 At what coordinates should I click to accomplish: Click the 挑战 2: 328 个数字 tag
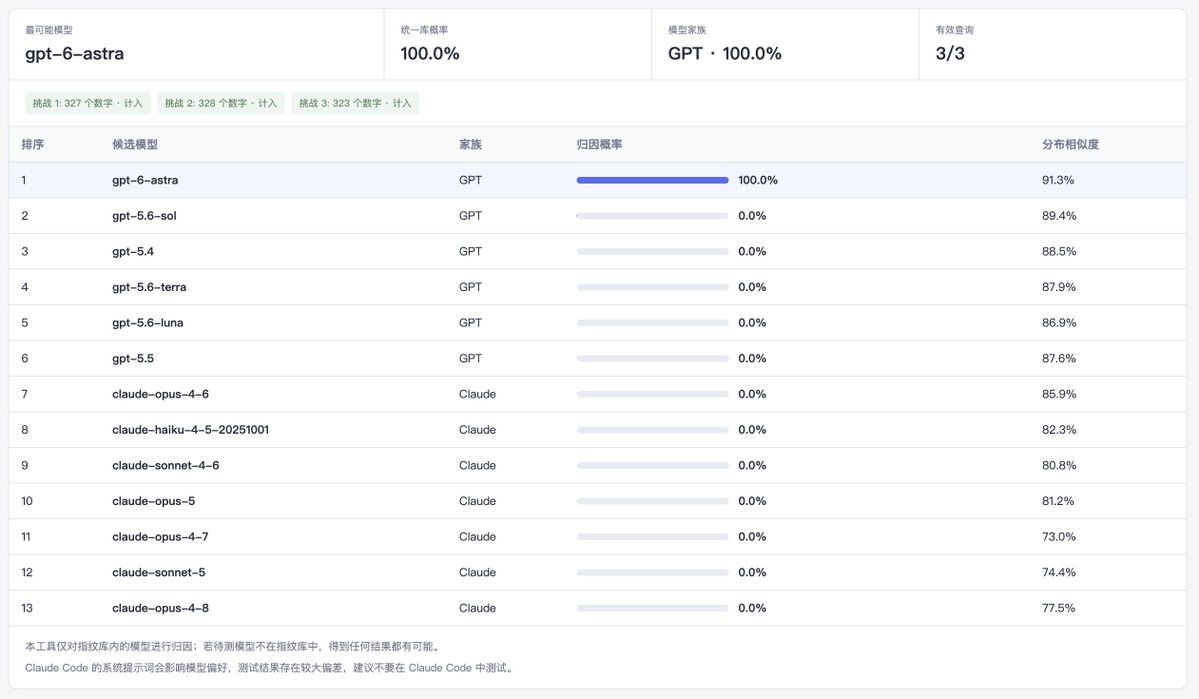(x=221, y=103)
